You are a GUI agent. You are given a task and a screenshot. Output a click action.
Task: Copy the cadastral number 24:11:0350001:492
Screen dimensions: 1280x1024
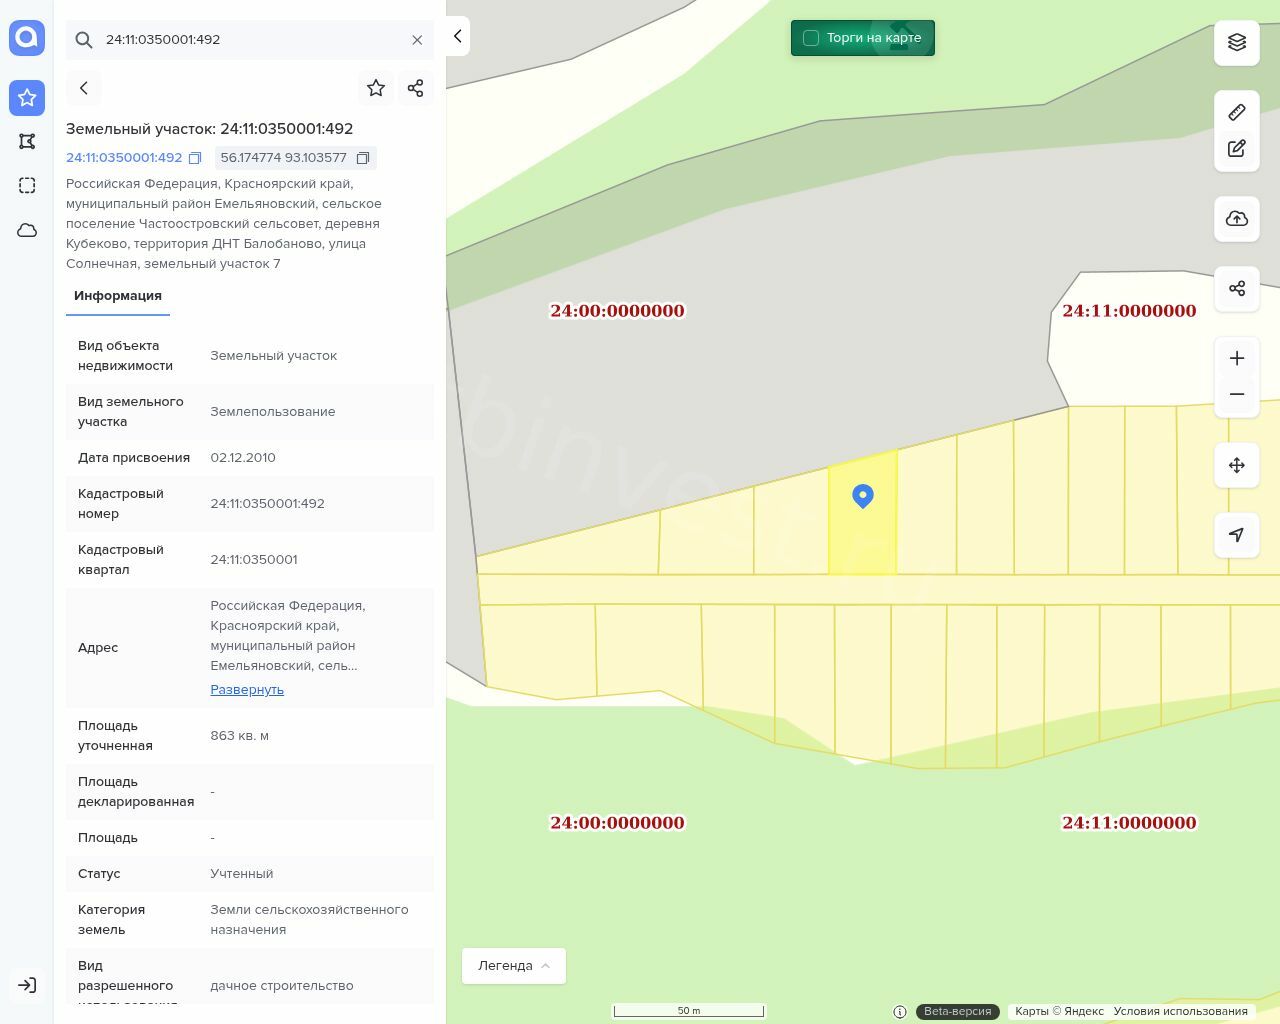pyautogui.click(x=195, y=158)
